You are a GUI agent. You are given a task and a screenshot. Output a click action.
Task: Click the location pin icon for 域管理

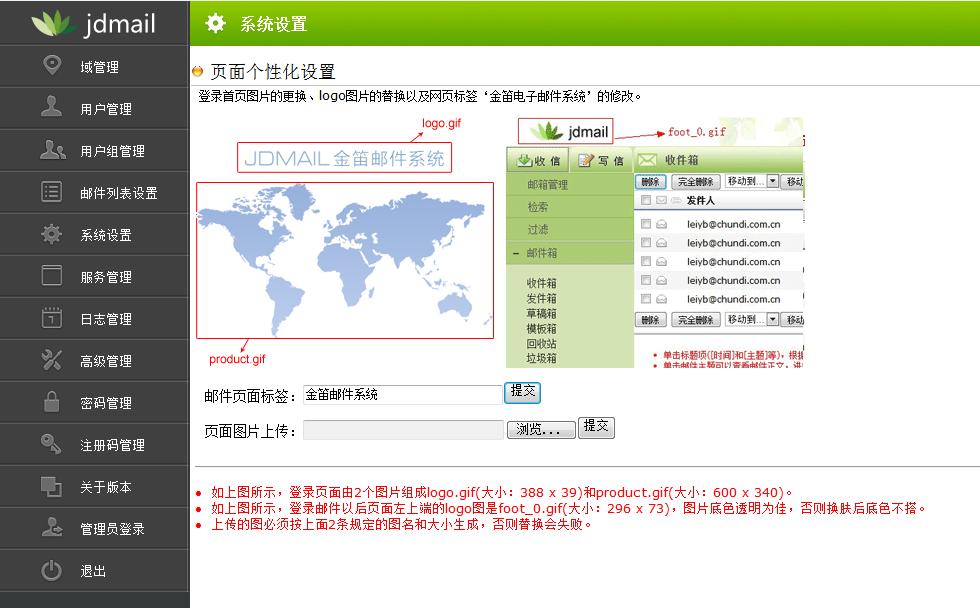pyautogui.click(x=52, y=65)
